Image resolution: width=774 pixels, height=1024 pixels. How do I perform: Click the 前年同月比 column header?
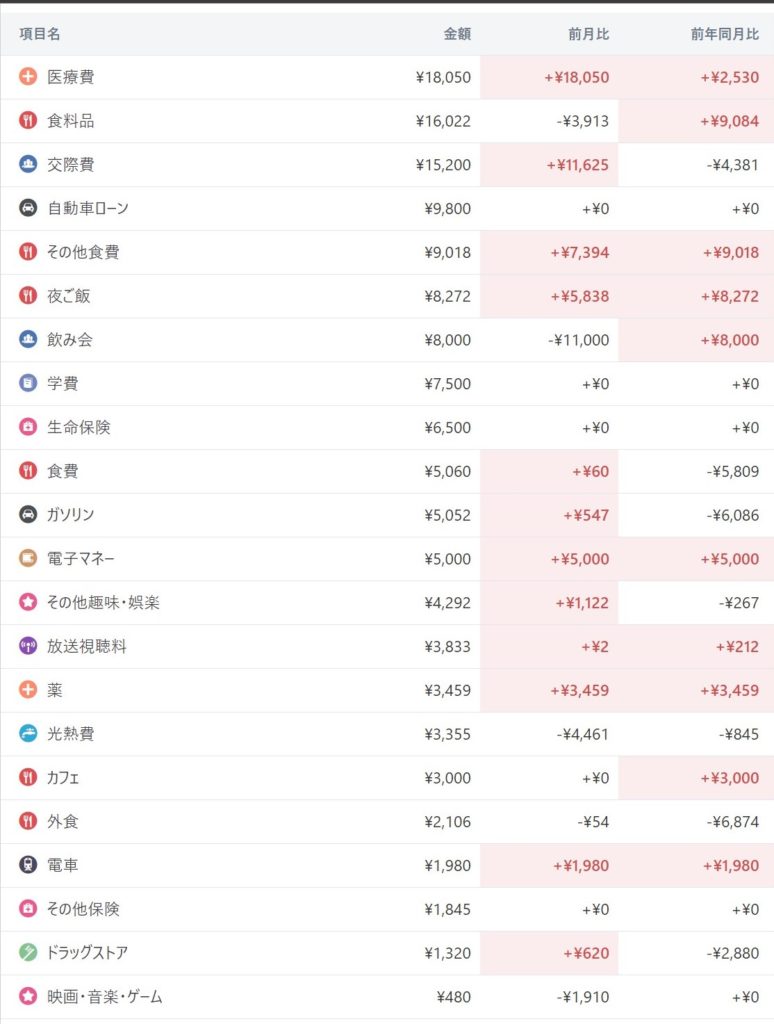(724, 34)
